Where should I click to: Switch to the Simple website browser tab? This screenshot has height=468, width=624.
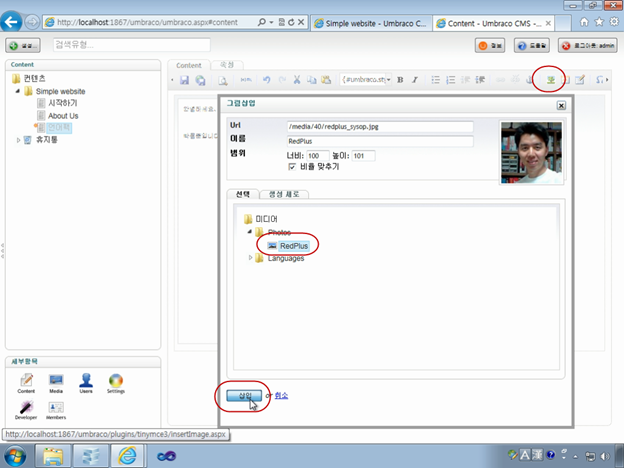click(x=371, y=23)
